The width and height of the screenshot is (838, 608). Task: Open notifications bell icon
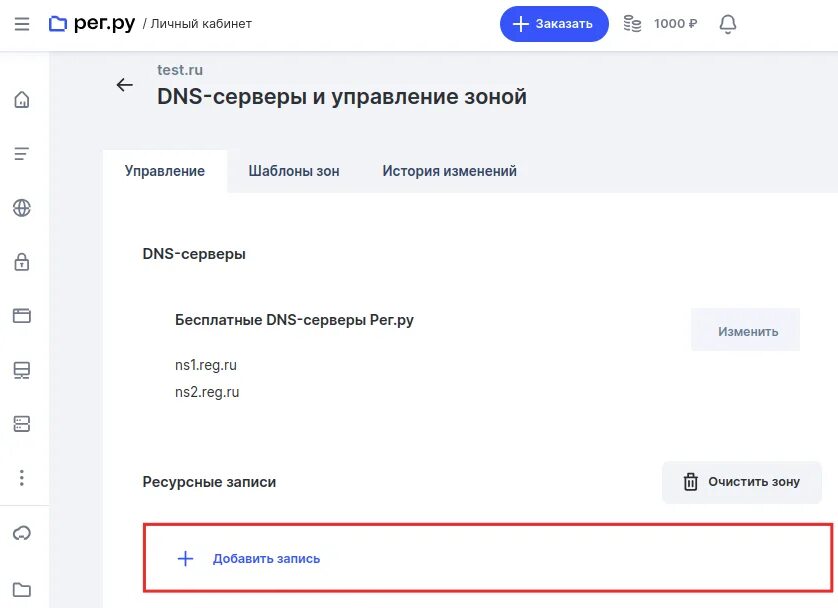(x=727, y=23)
